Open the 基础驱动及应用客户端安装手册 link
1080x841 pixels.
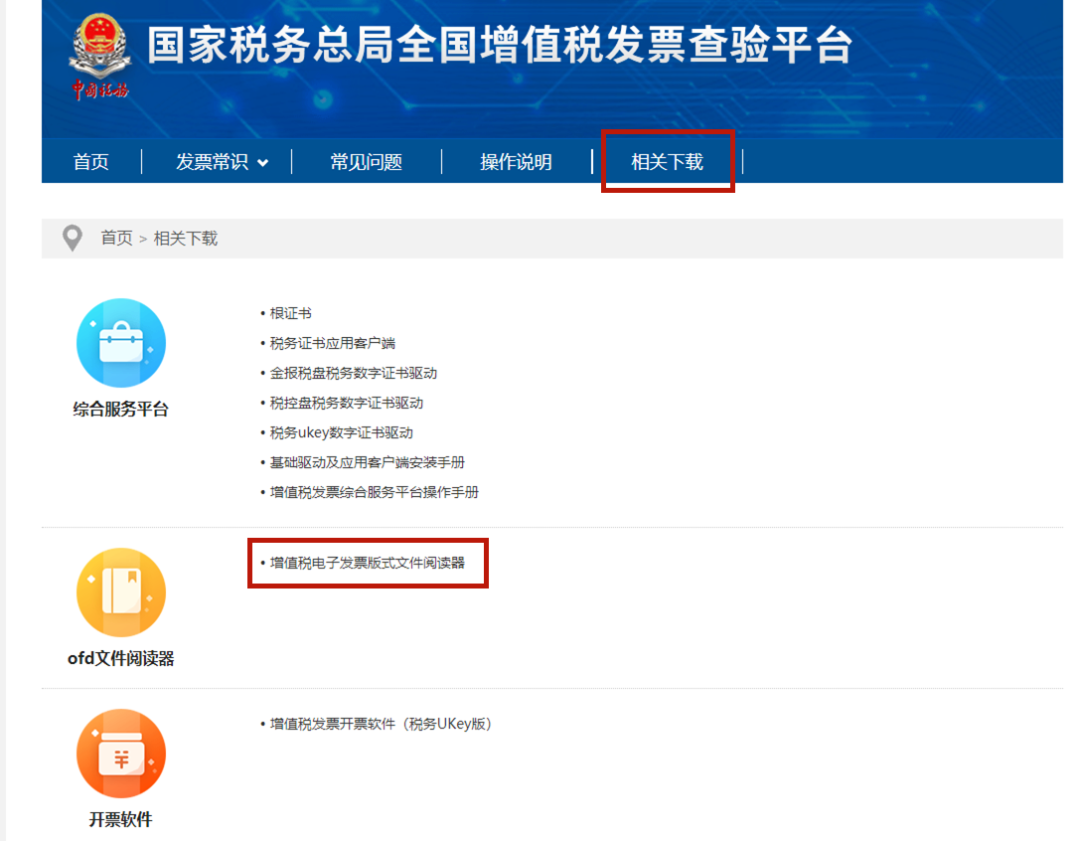[367, 462]
